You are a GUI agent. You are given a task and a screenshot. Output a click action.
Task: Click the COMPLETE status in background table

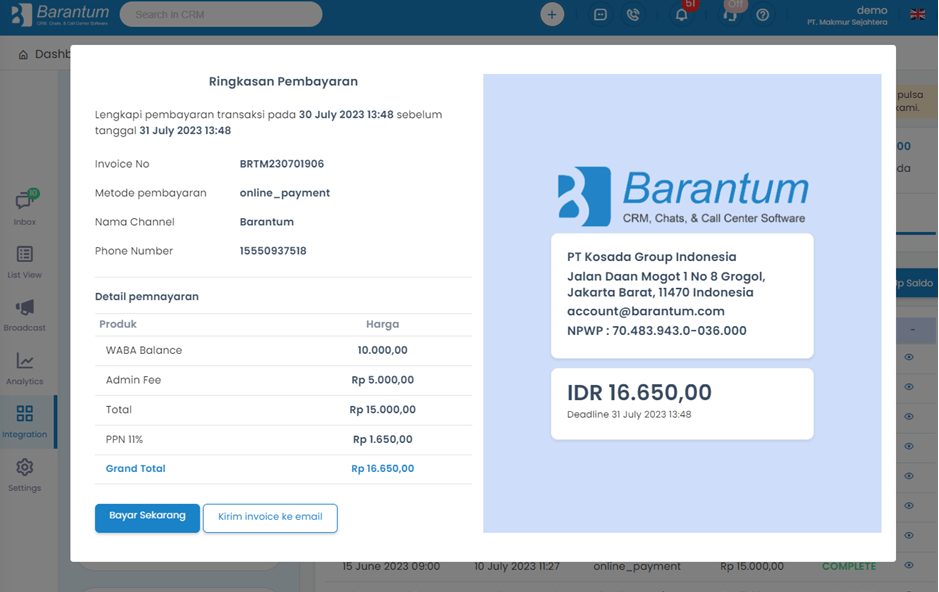[x=849, y=566]
